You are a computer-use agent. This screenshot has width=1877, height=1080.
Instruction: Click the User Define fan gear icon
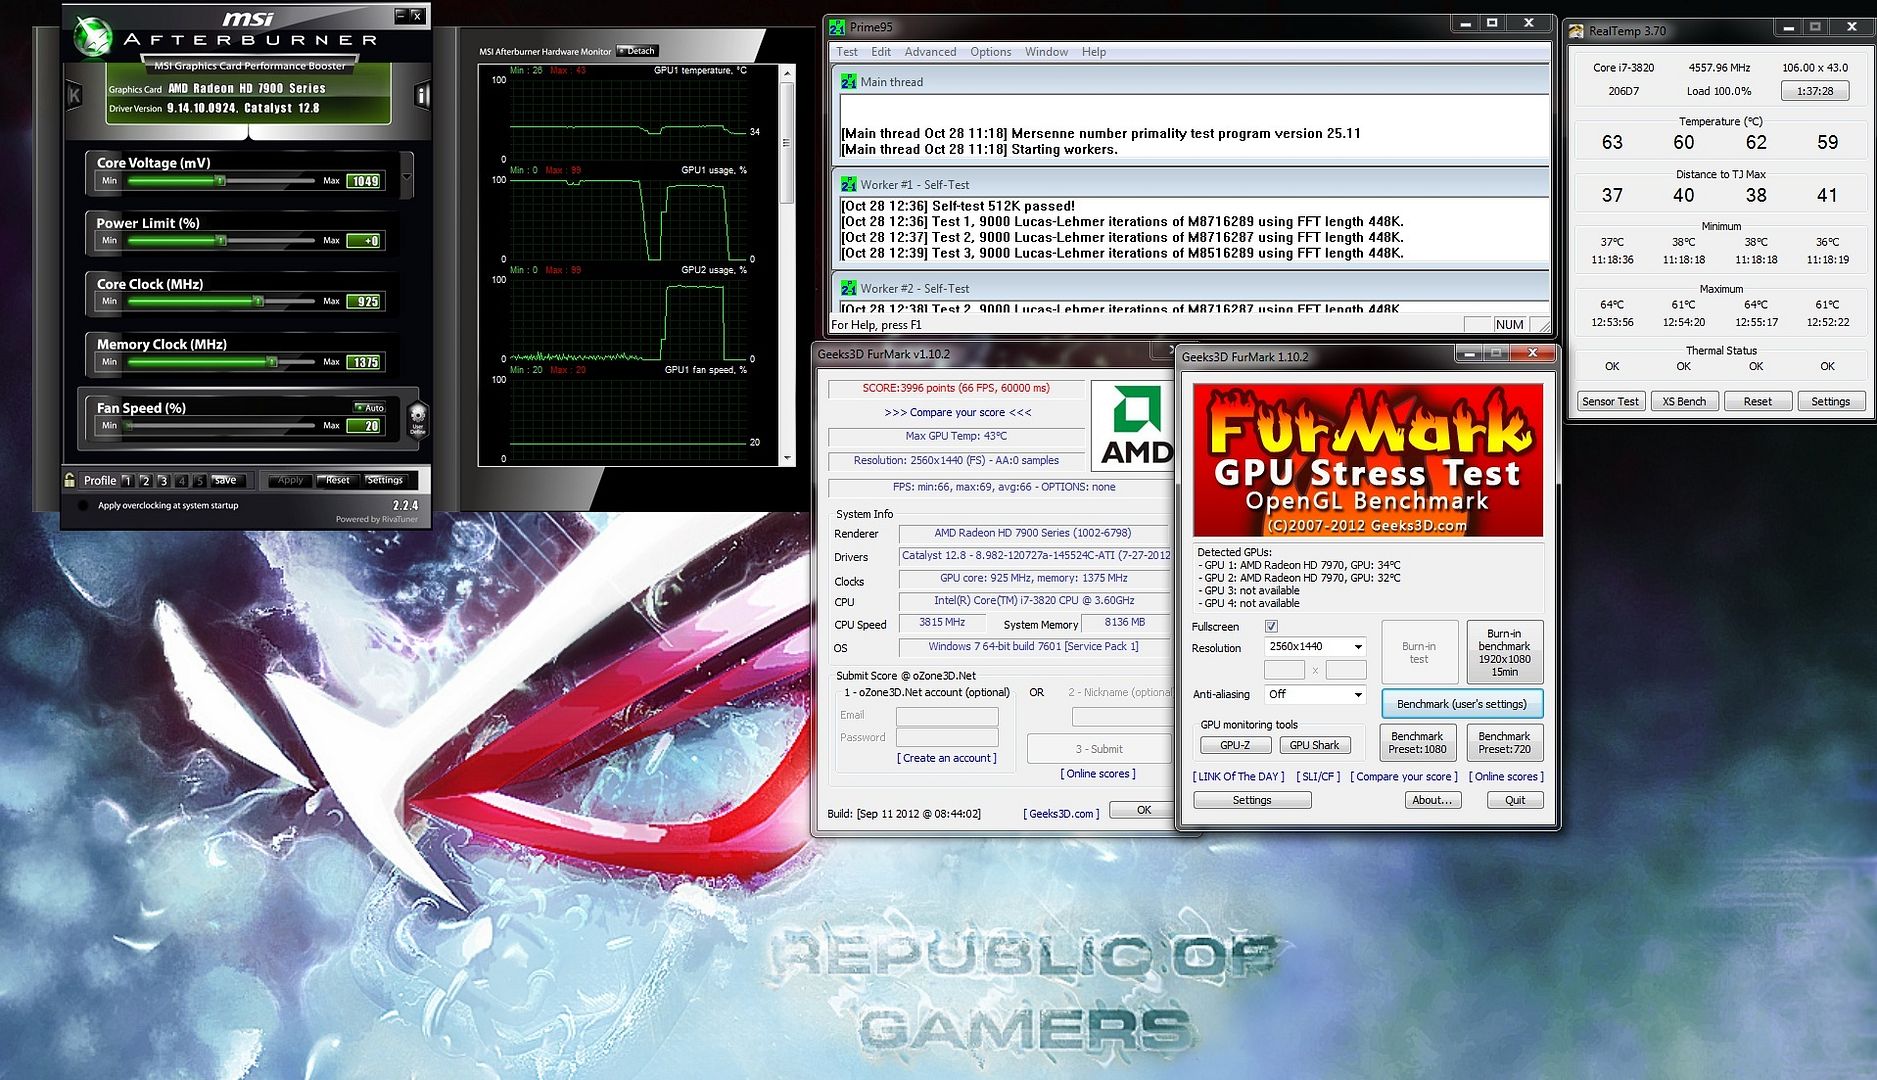tap(418, 419)
